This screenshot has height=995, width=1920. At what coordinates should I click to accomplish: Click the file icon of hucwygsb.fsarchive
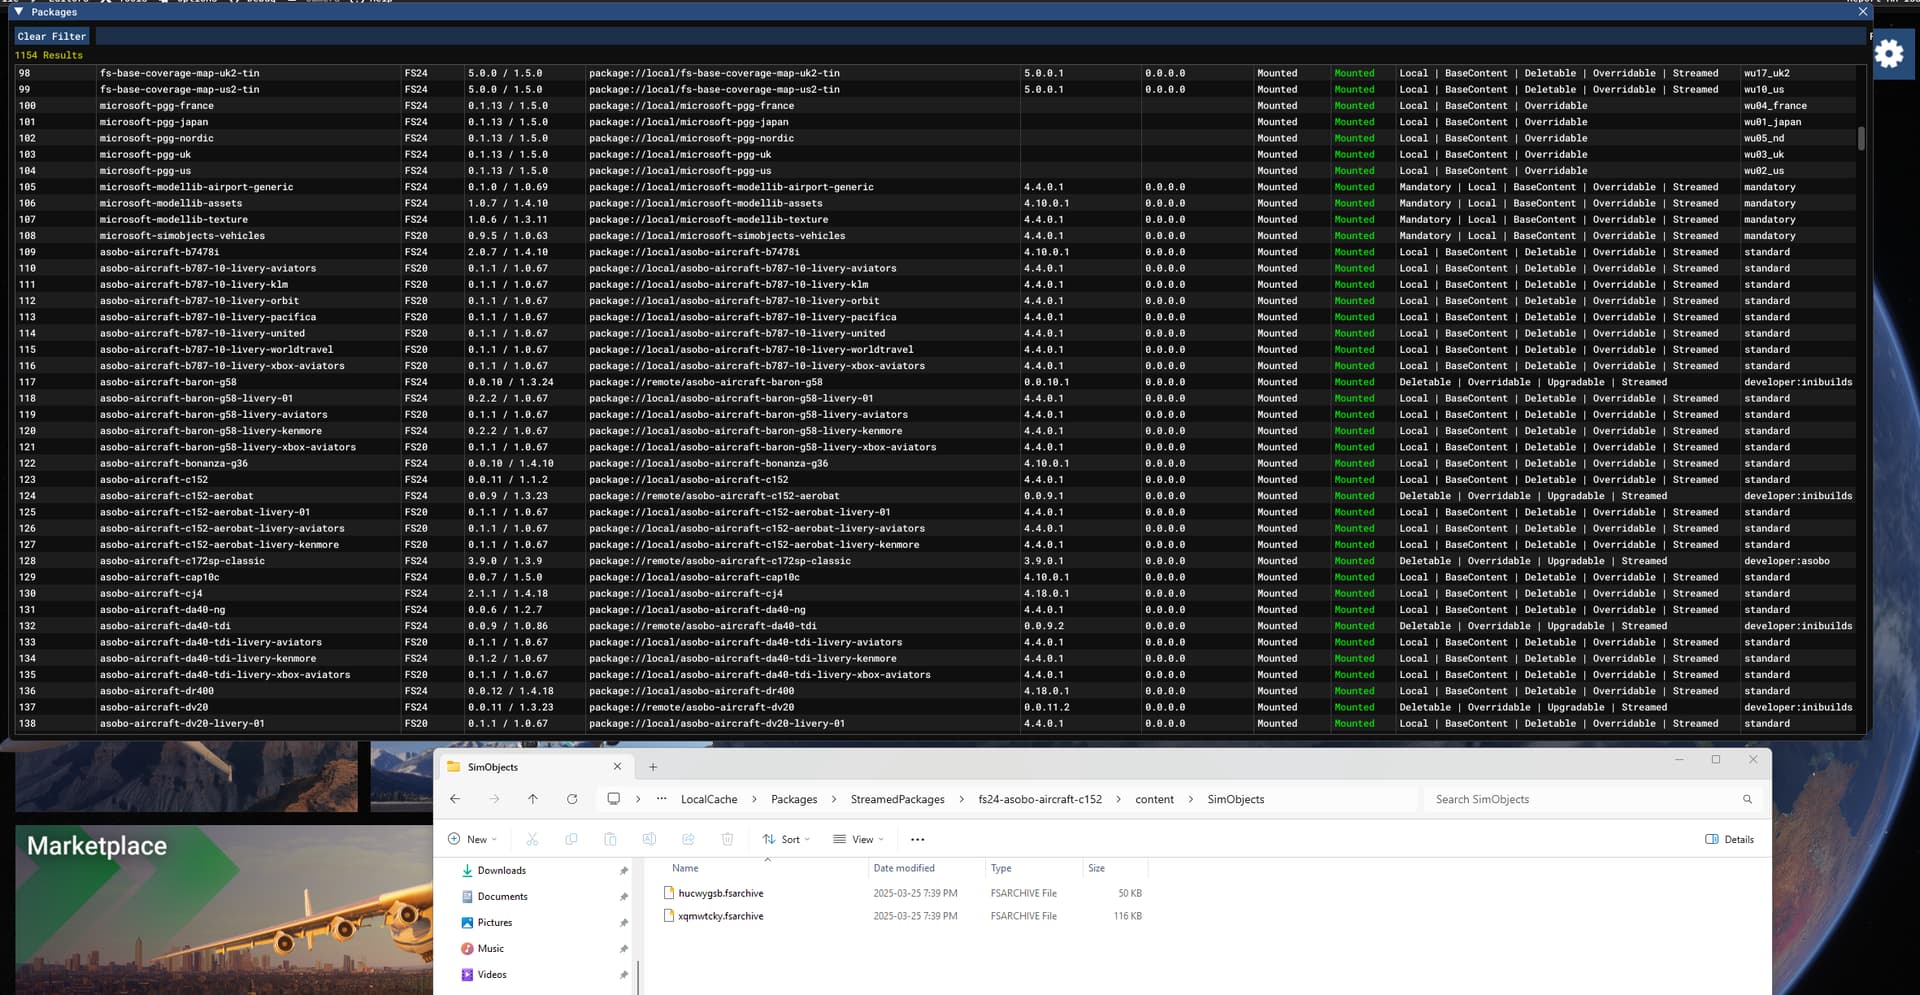point(669,893)
